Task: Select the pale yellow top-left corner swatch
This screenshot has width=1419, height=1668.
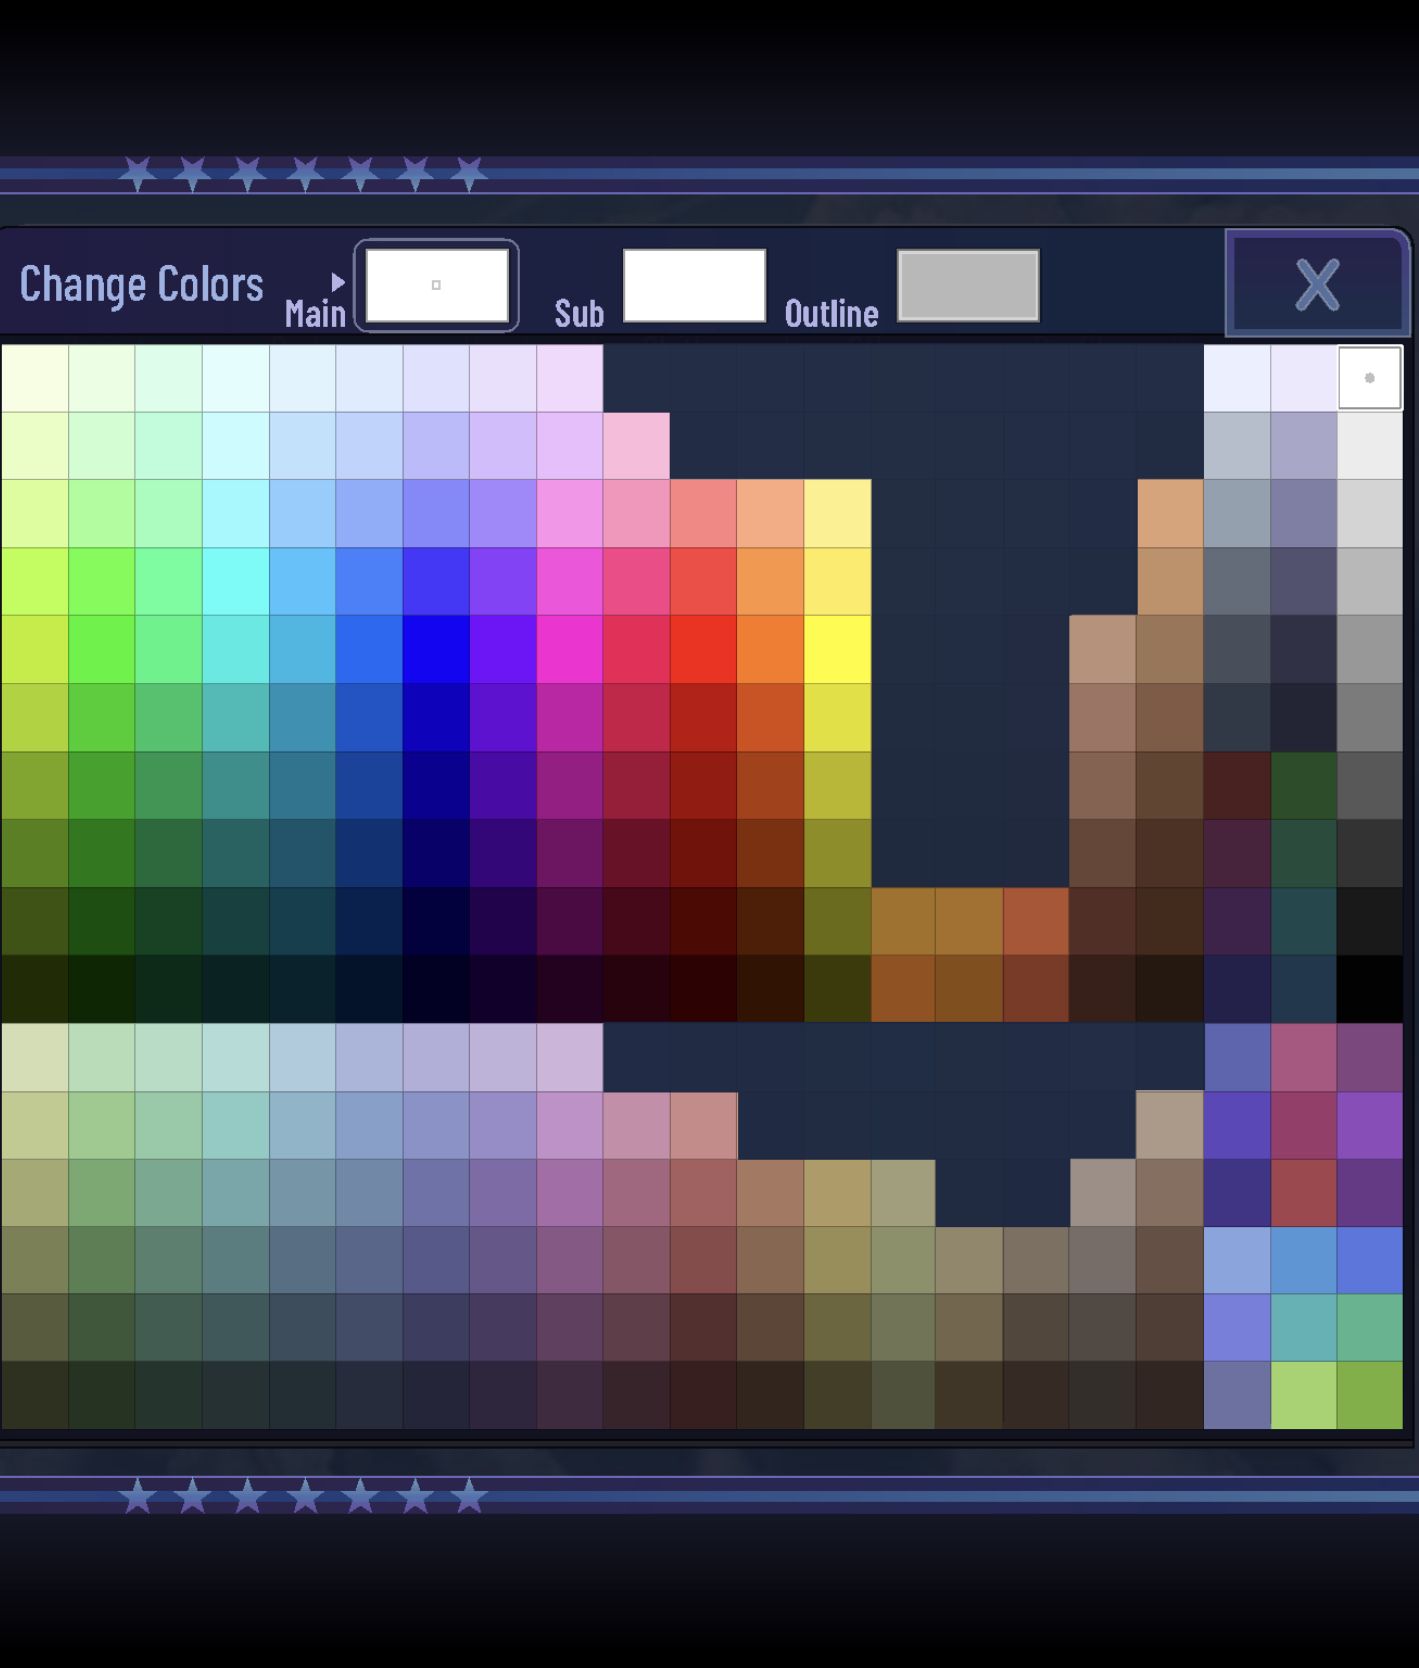Action: (34, 378)
